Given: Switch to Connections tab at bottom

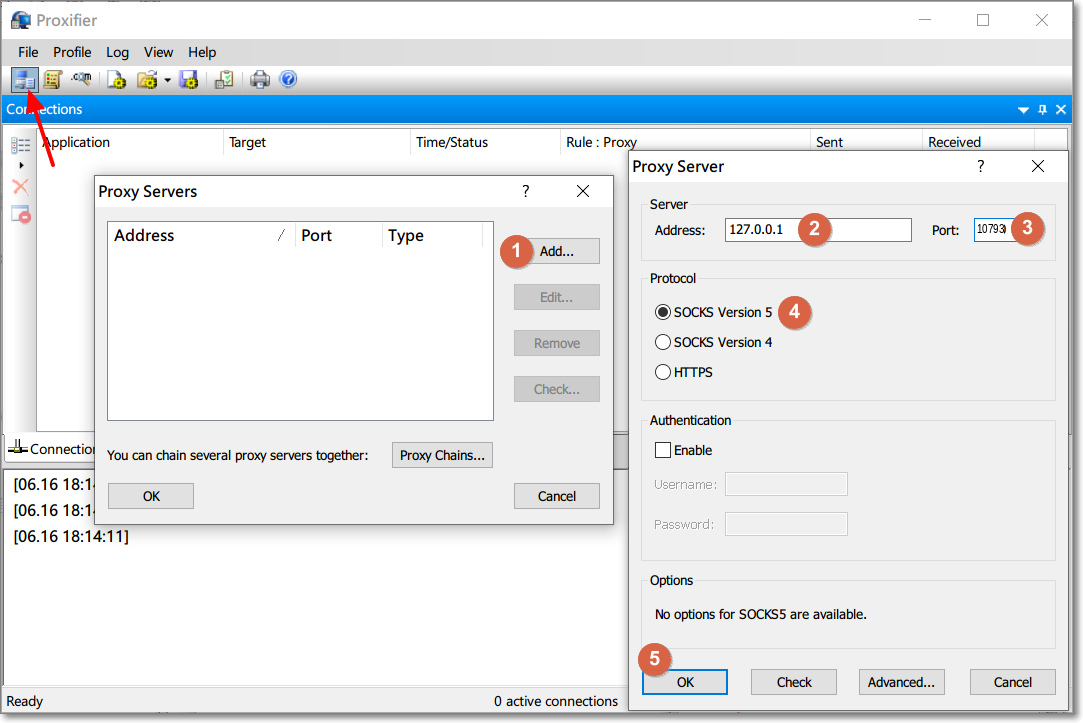Looking at the screenshot, I should click(51, 449).
